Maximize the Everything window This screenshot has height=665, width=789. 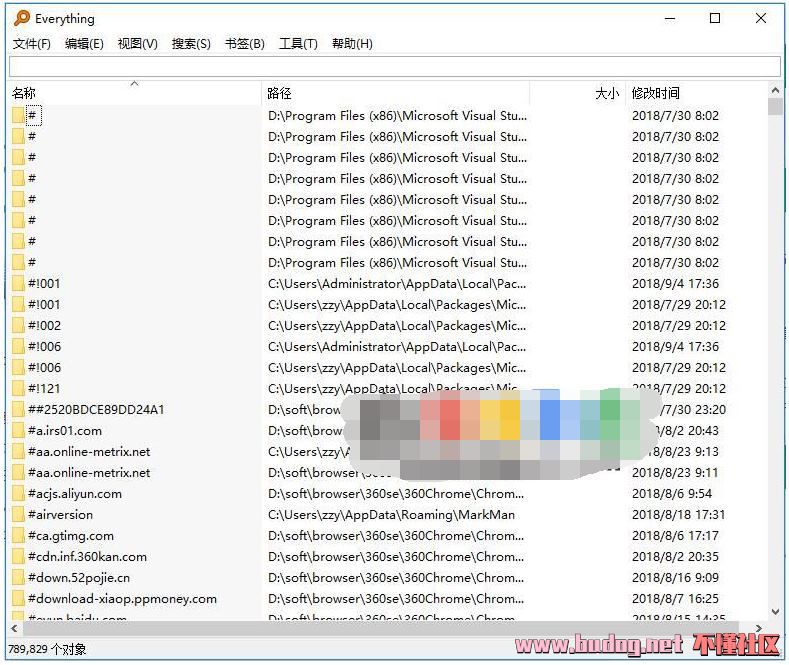pyautogui.click(x=715, y=19)
